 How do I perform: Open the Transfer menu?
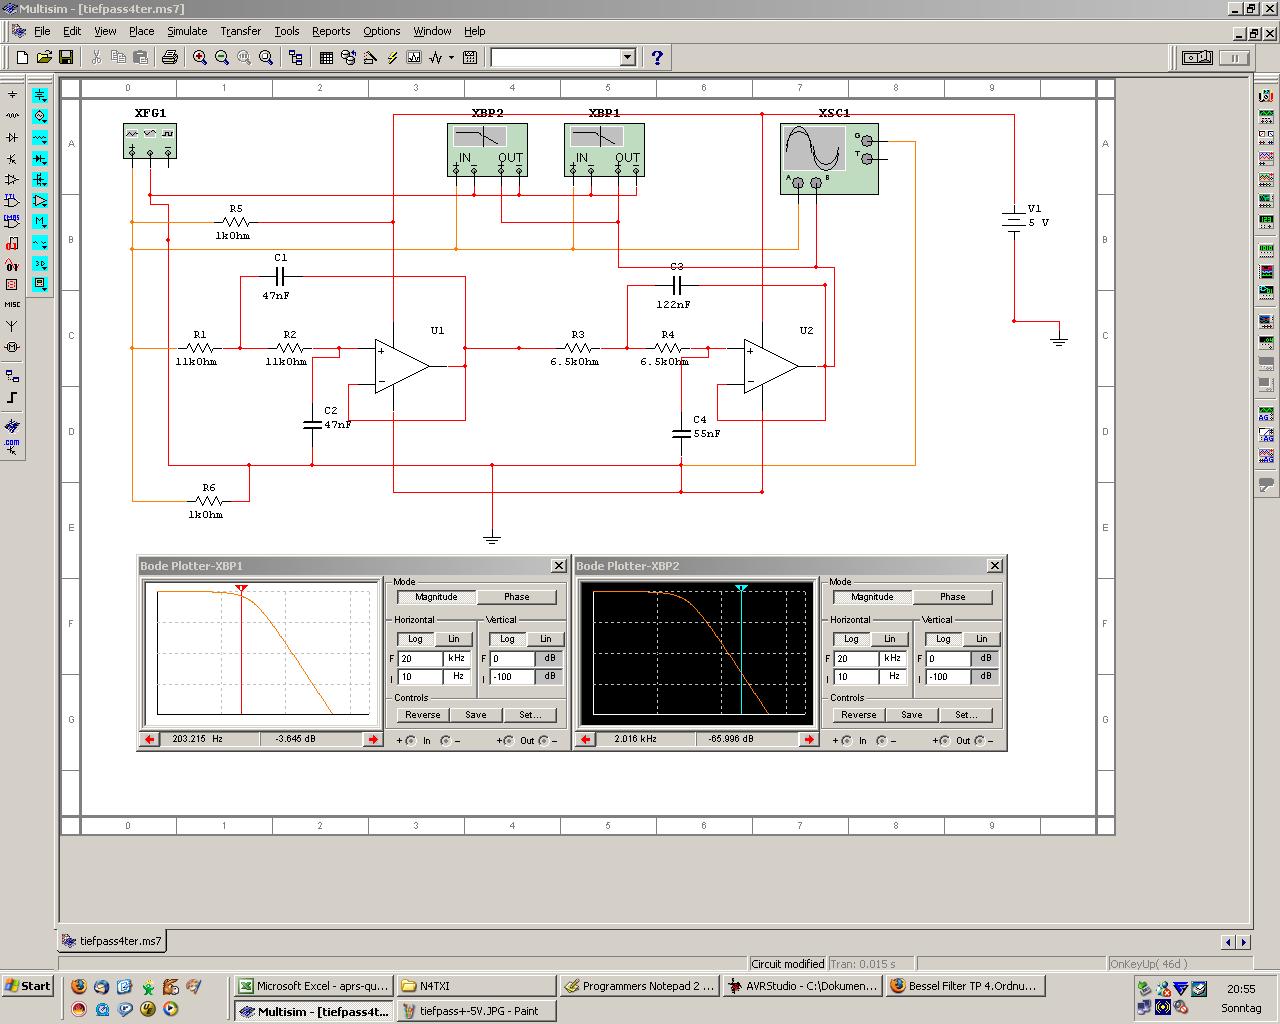[240, 31]
